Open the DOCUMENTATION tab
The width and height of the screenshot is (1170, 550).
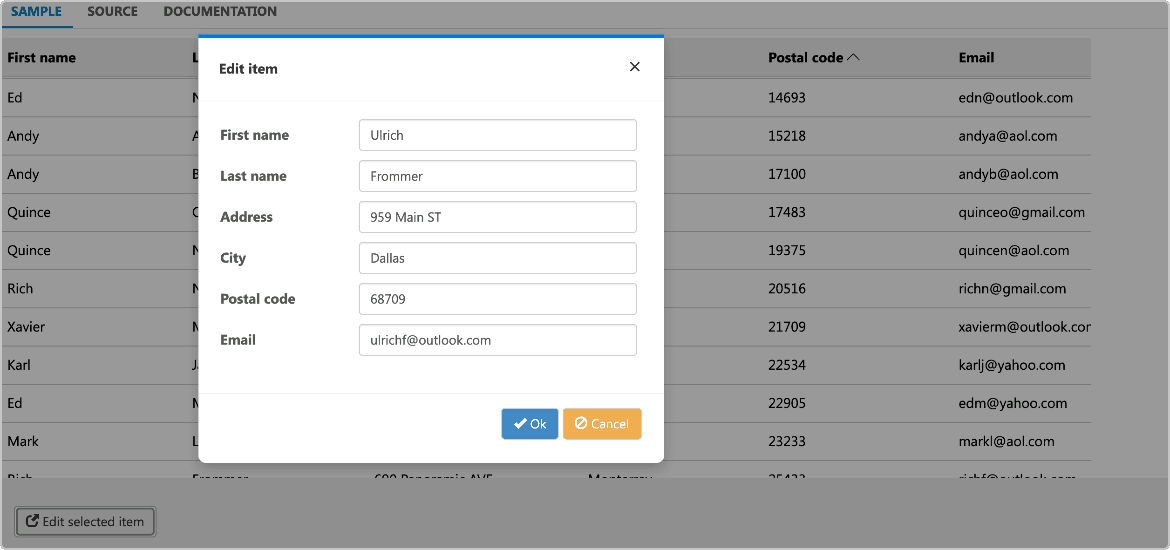220,12
